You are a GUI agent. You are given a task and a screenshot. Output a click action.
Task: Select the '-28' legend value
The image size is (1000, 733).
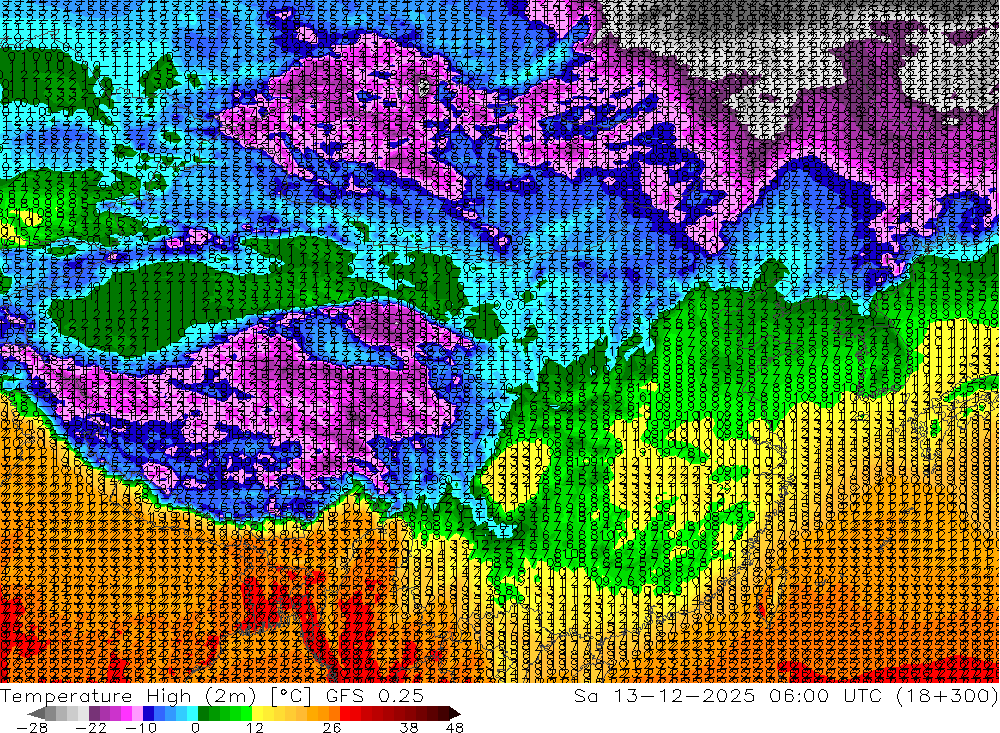(x=31, y=727)
